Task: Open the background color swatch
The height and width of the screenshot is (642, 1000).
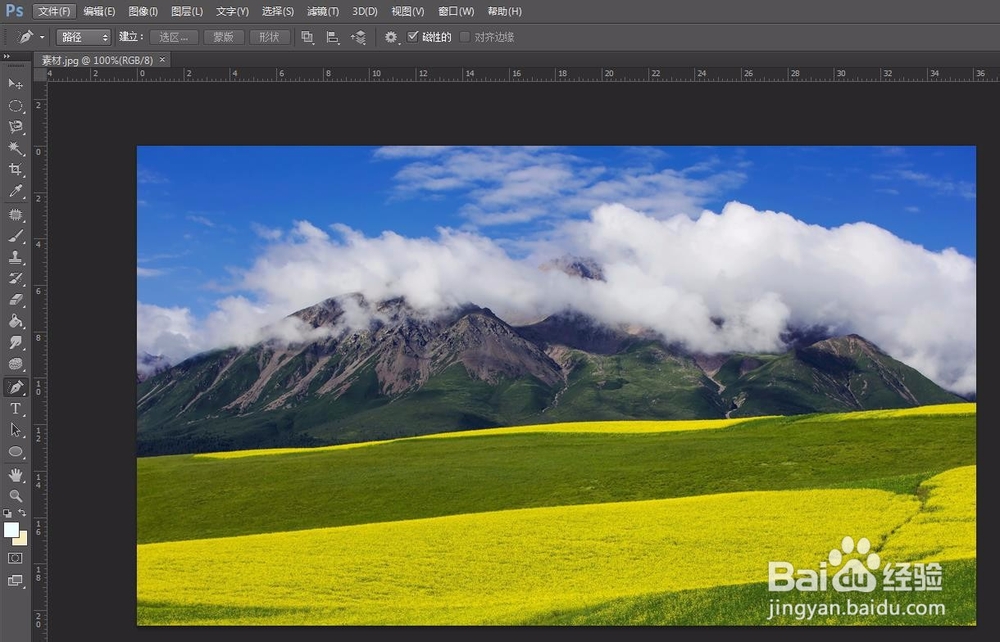Action: click(22, 539)
